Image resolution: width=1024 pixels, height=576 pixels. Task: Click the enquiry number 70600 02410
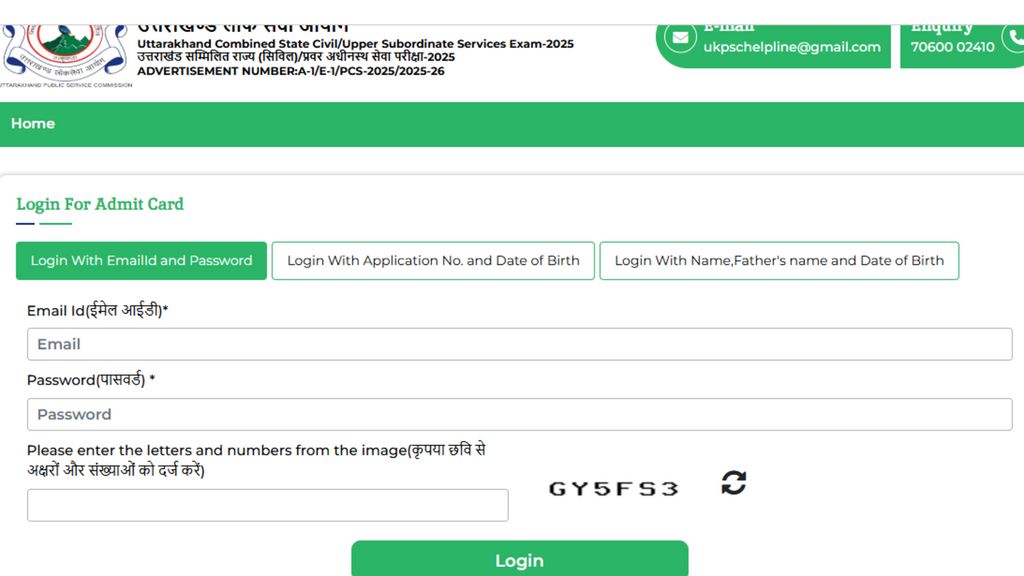point(952,47)
